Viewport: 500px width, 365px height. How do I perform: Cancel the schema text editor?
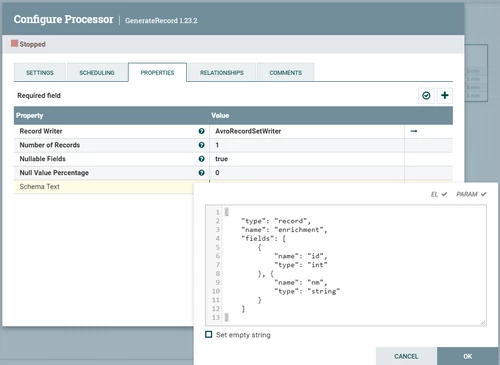coord(406,356)
